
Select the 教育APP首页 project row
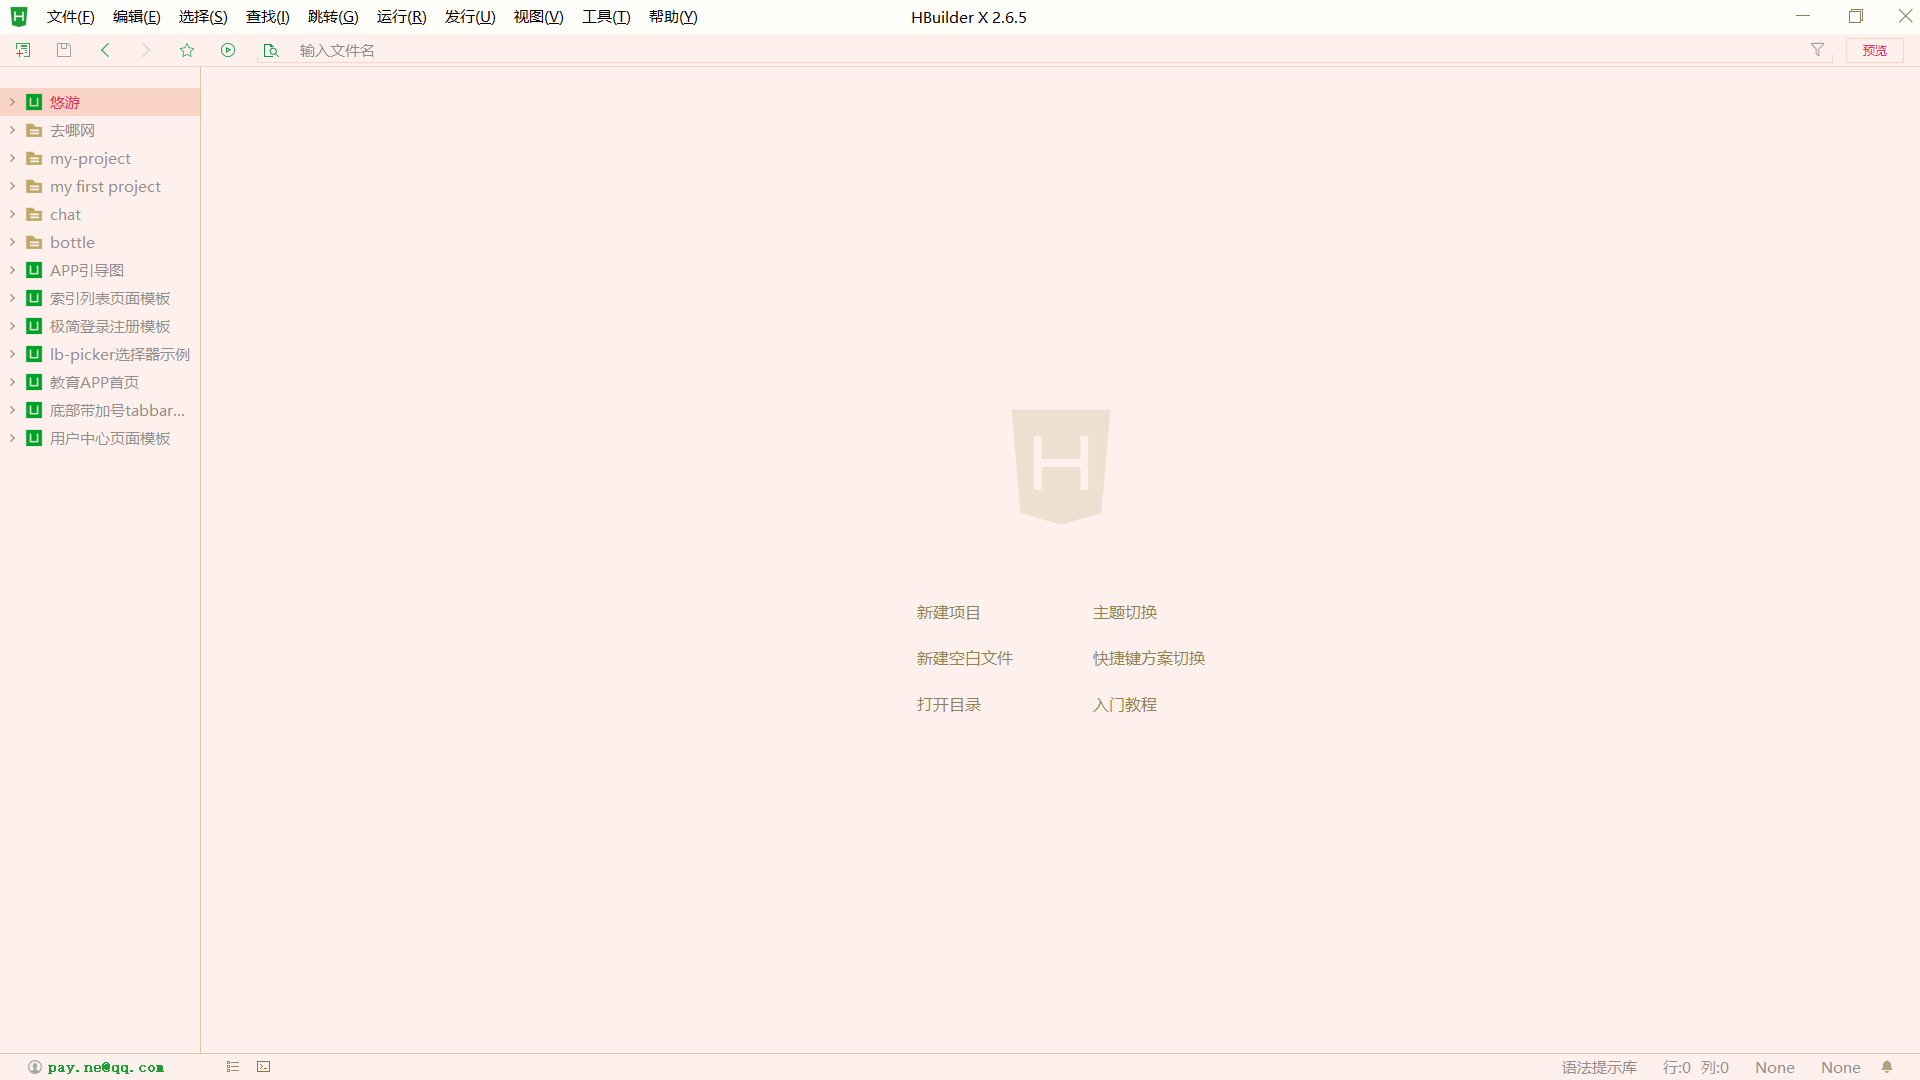[x=100, y=382]
